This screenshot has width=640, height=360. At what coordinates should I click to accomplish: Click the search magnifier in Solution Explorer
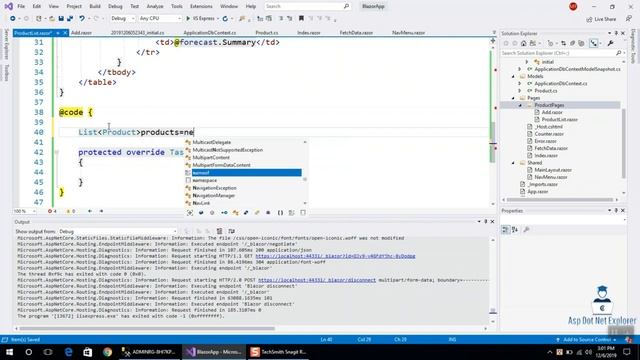tap(618, 53)
